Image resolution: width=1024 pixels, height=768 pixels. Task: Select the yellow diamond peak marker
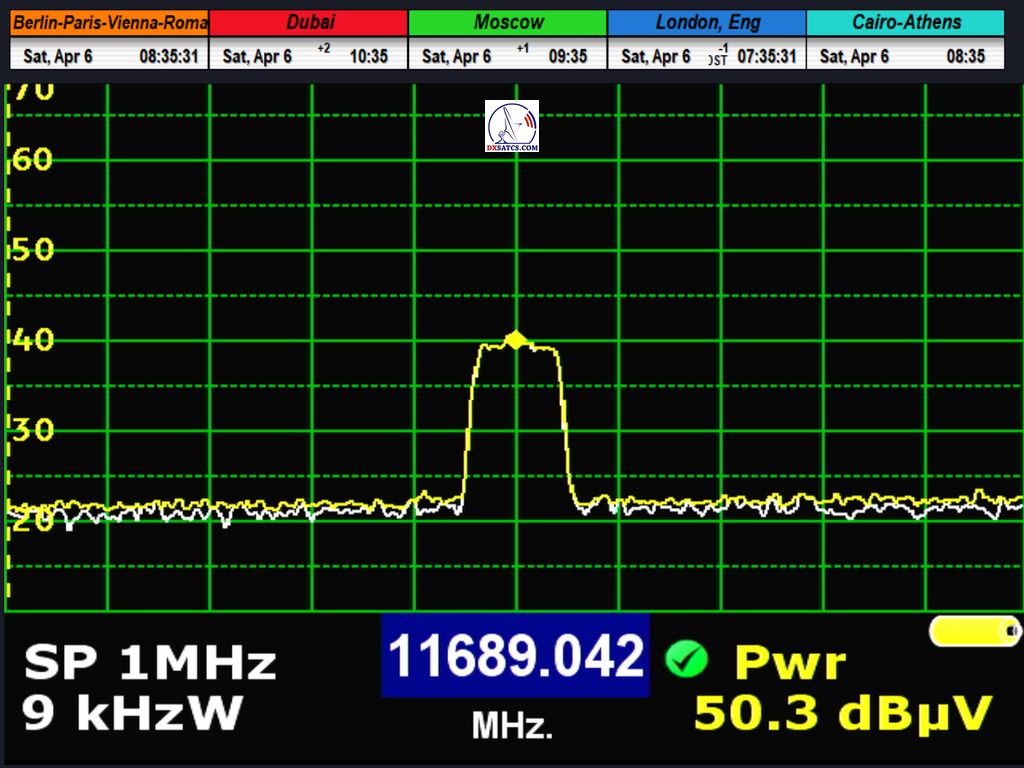[x=515, y=340]
